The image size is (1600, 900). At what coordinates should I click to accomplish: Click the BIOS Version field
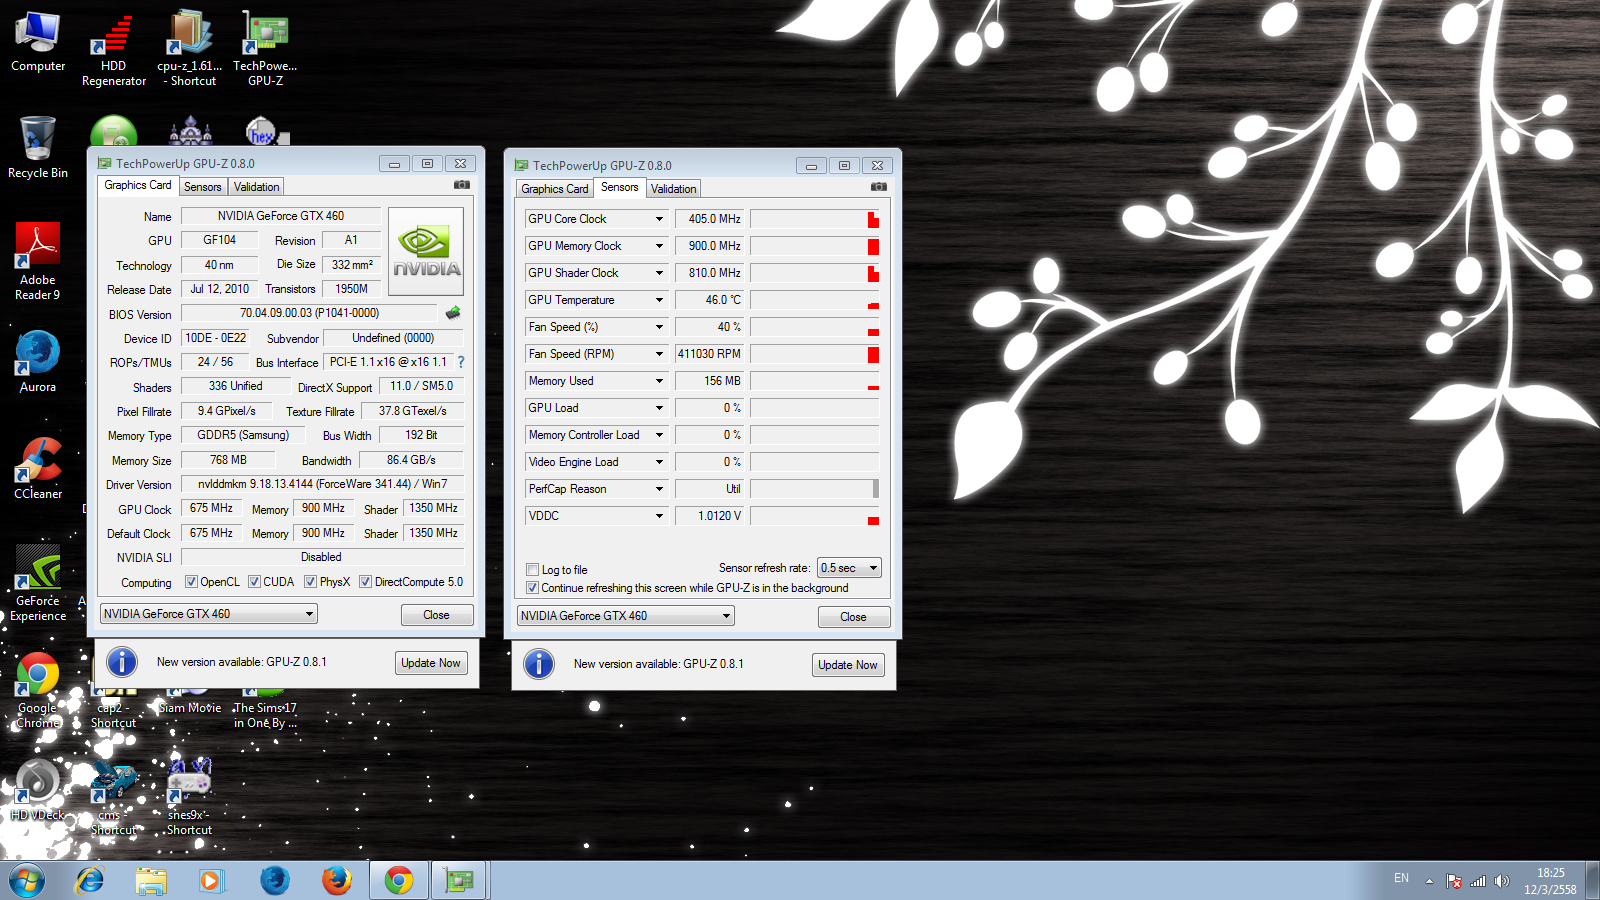point(309,313)
